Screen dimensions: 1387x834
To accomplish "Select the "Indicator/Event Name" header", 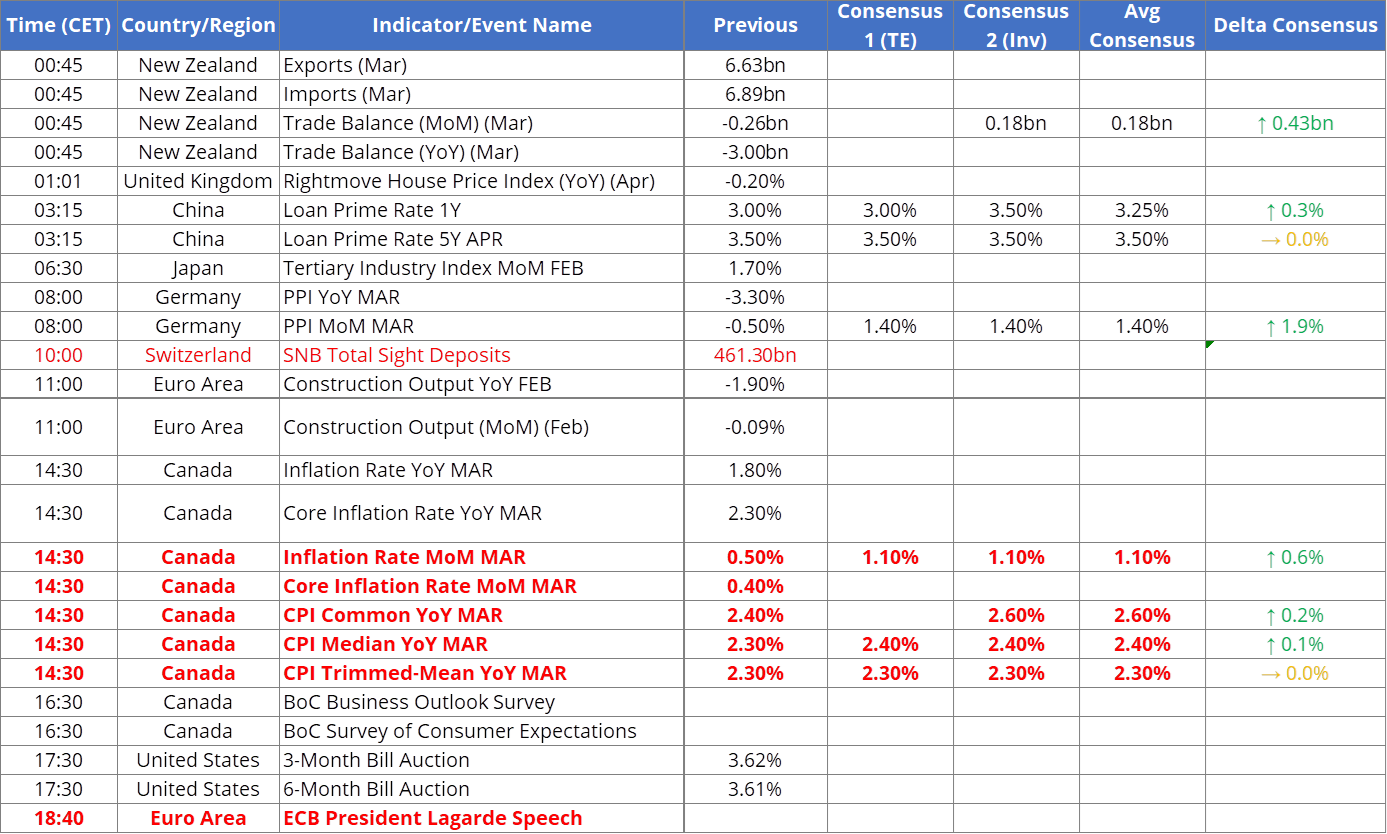I will pyautogui.click(x=482, y=25).
